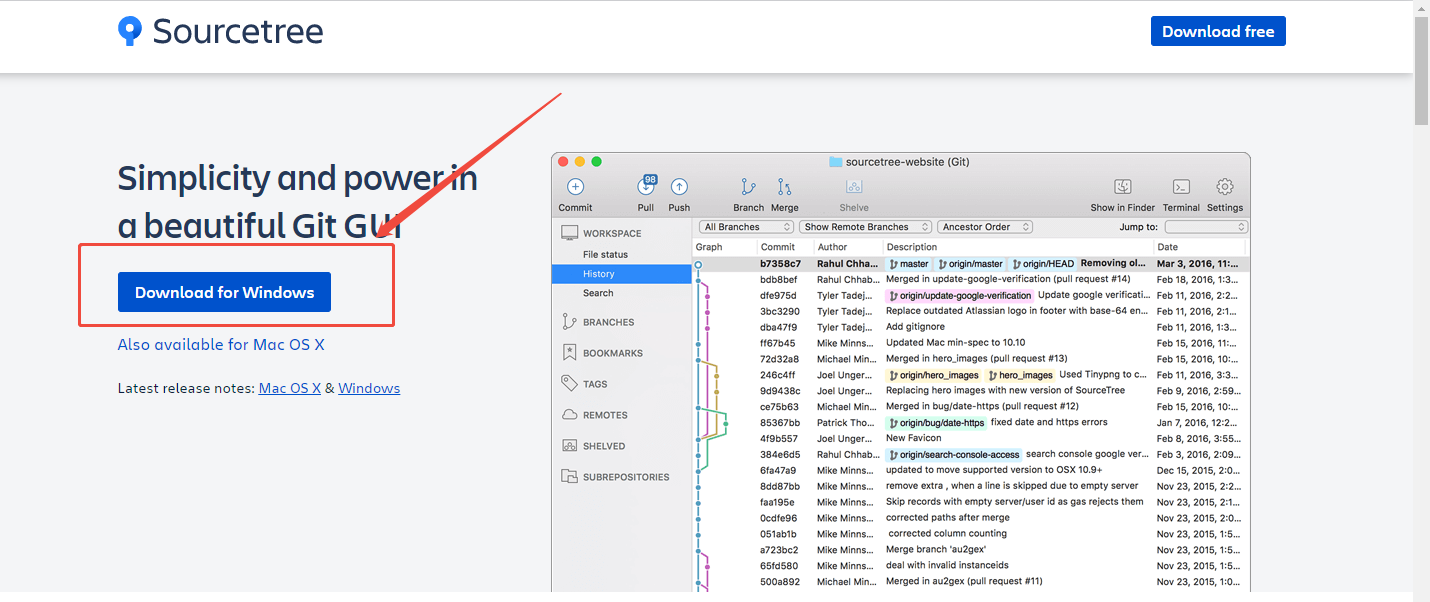Image resolution: width=1430 pixels, height=602 pixels.
Task: Click the Author column header
Action: pos(832,247)
